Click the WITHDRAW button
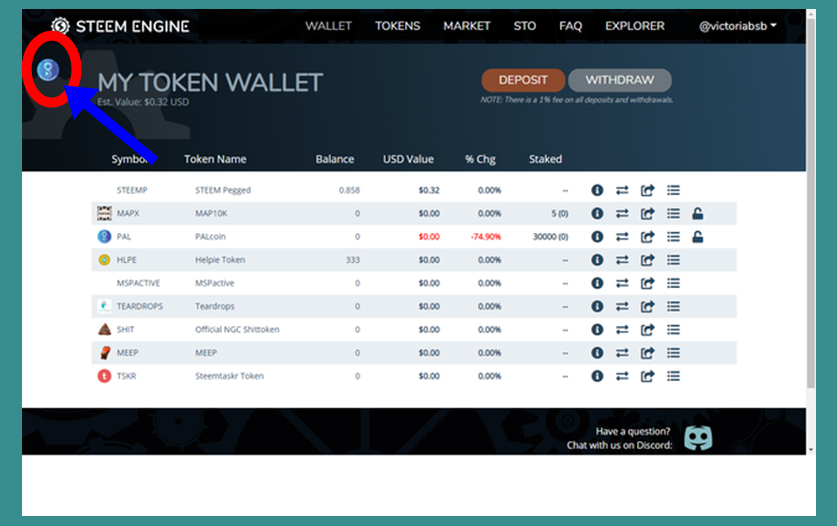 coord(620,80)
